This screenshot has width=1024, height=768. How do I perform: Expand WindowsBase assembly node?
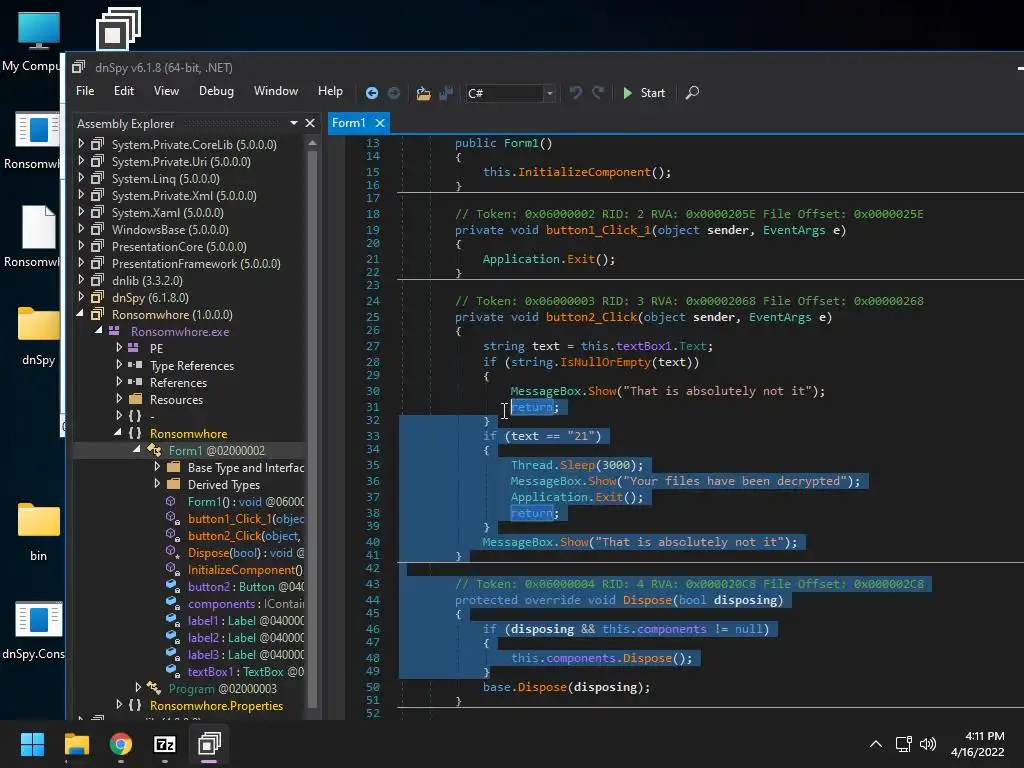(81, 229)
